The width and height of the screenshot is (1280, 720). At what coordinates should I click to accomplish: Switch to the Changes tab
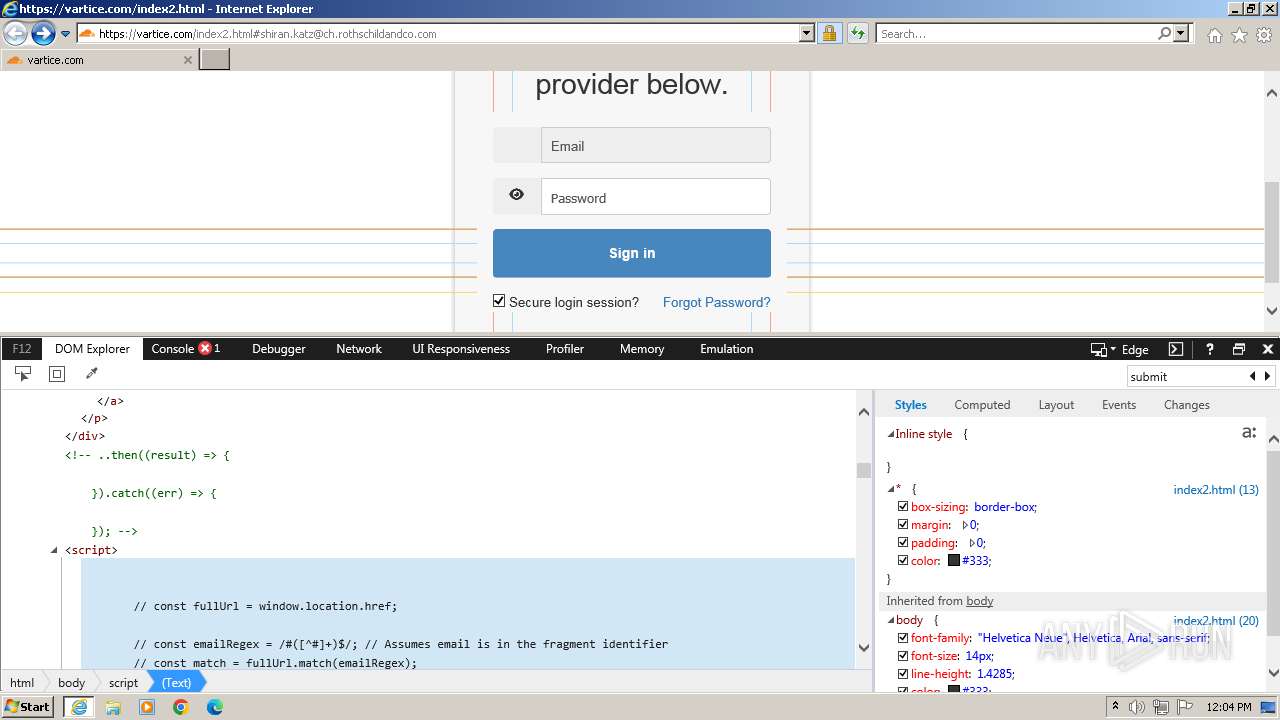(1187, 405)
